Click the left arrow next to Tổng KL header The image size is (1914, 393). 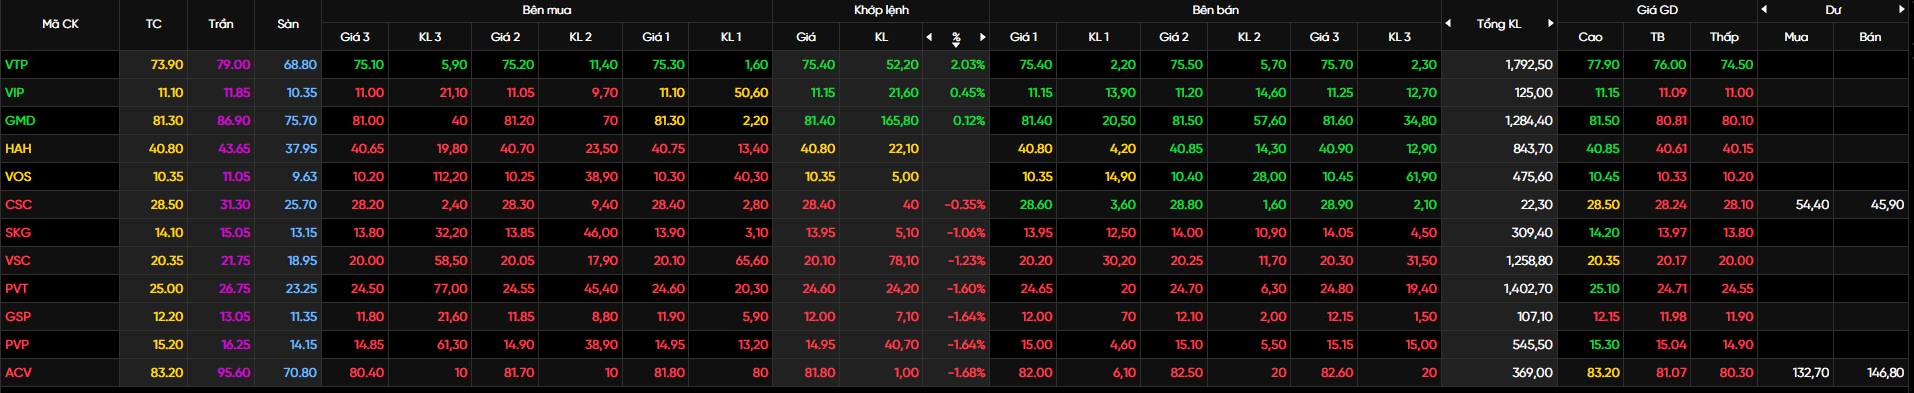[x=1448, y=23]
